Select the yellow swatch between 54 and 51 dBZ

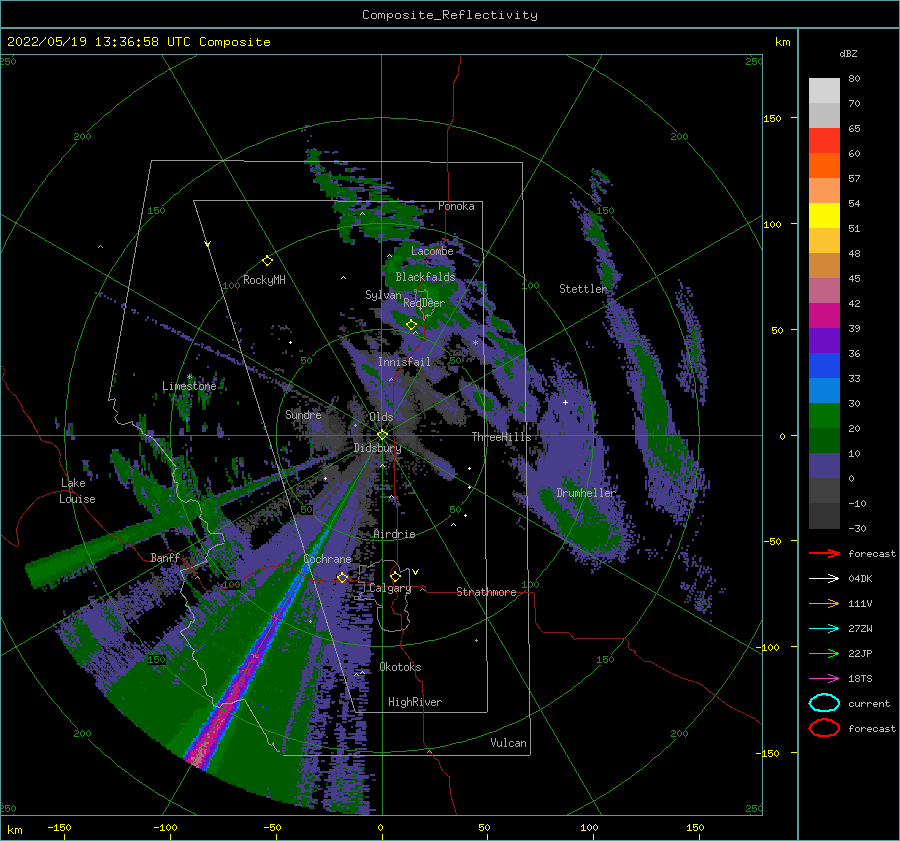(824, 216)
